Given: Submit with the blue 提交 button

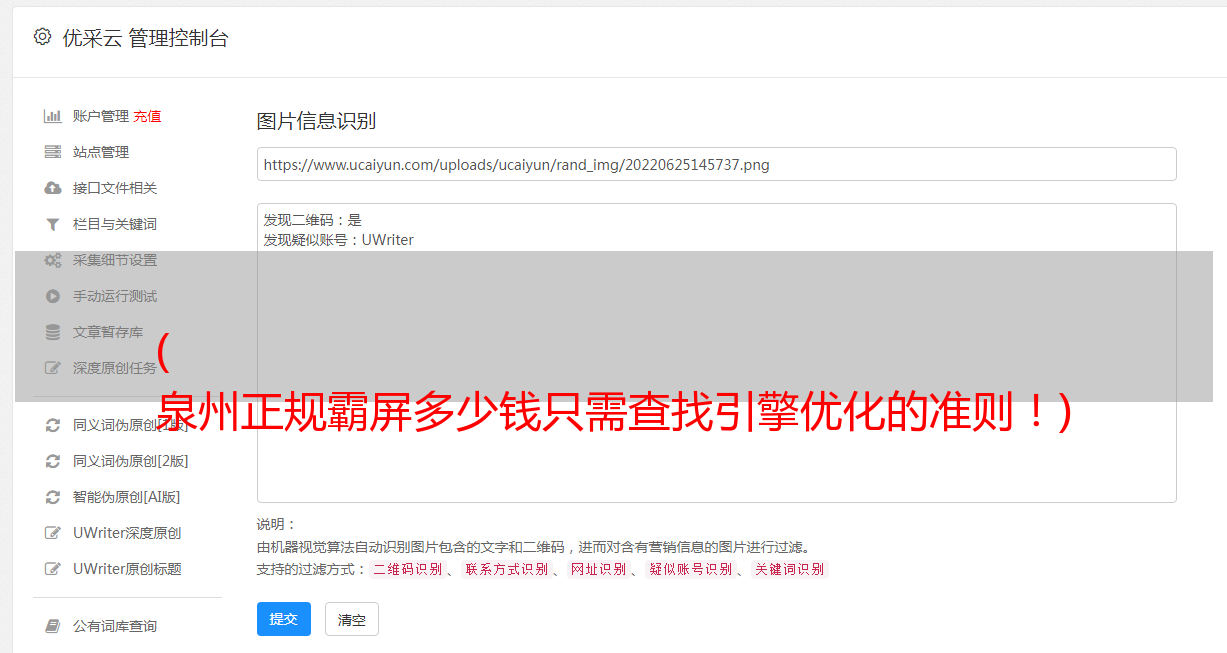Looking at the screenshot, I should pos(284,619).
